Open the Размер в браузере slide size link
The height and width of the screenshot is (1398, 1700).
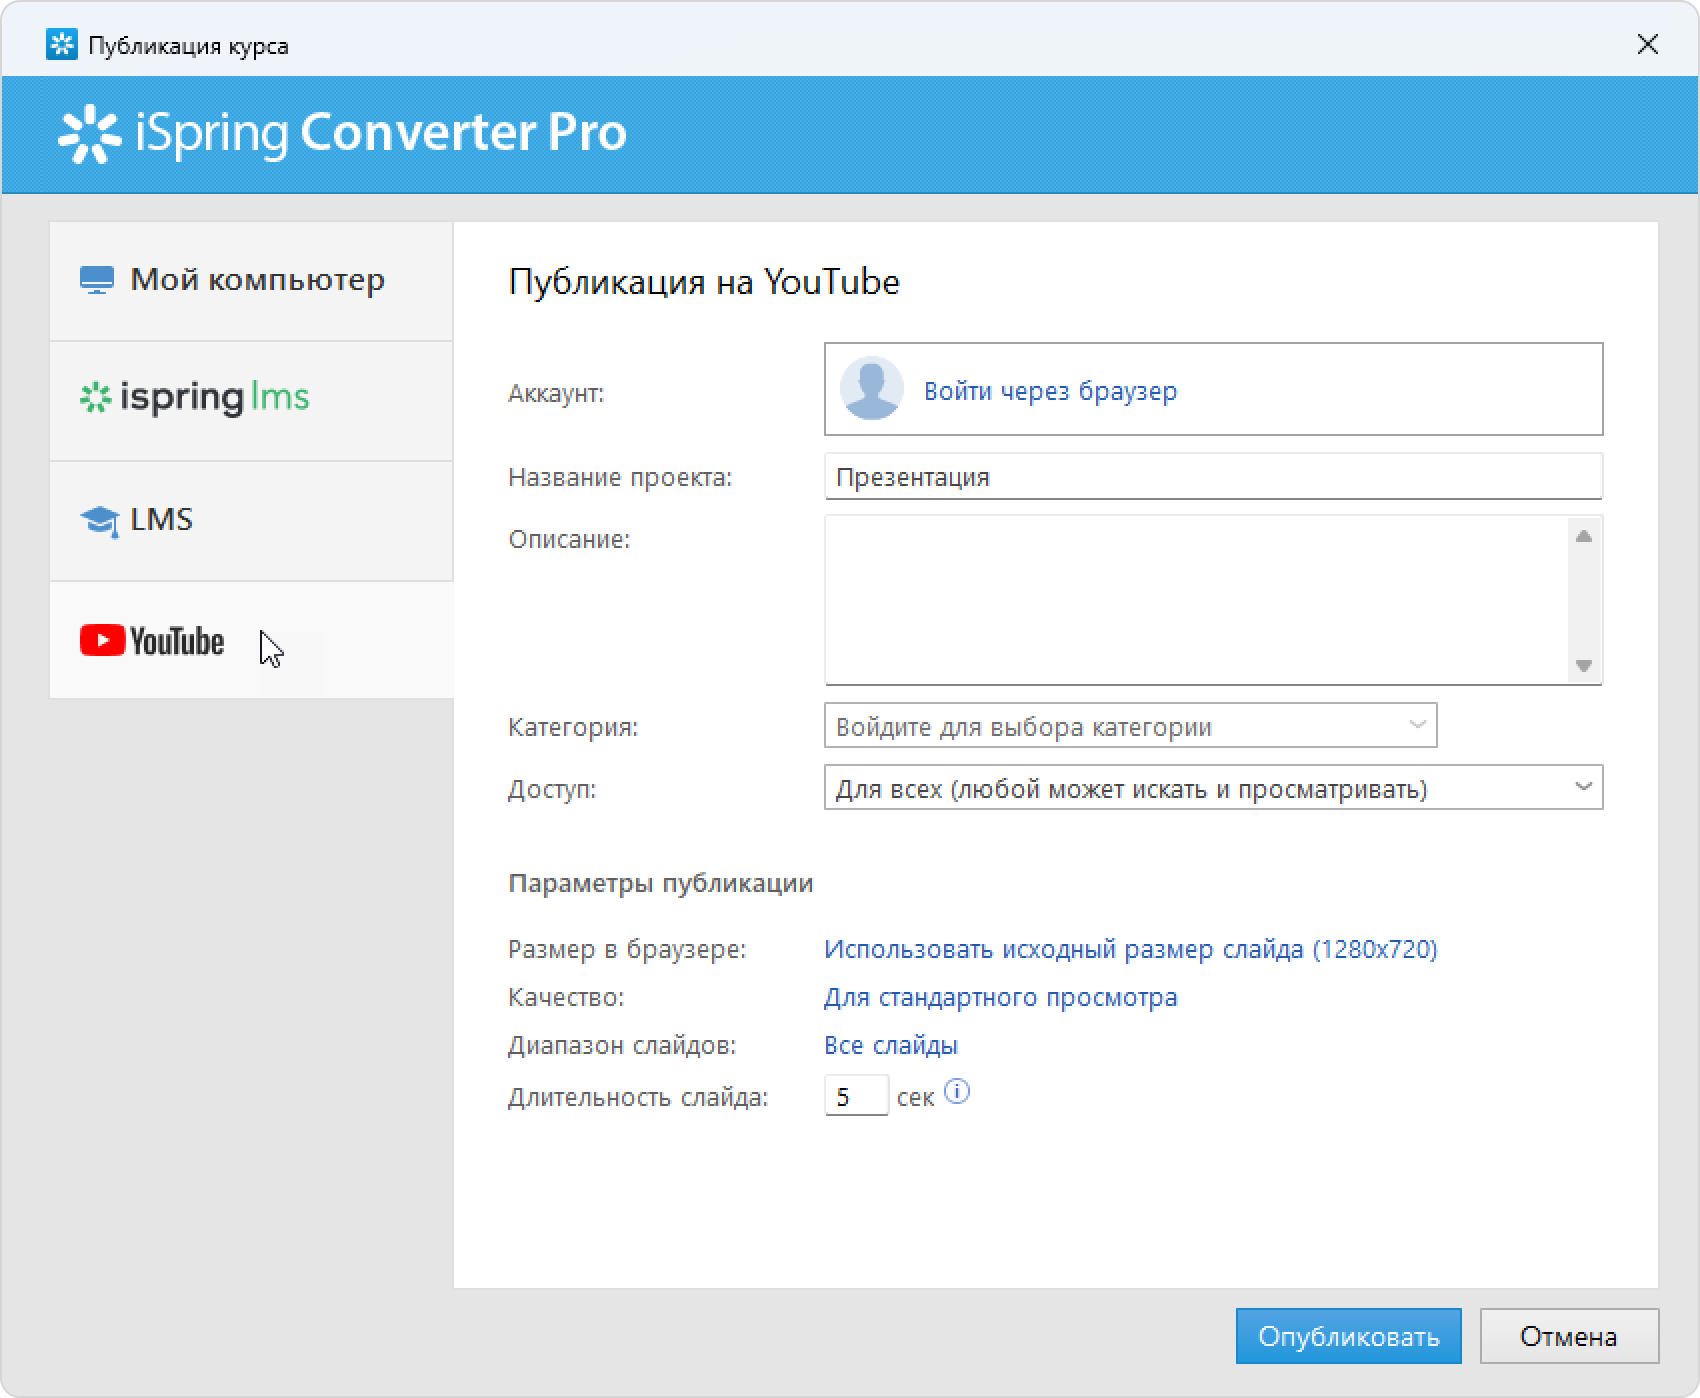[1130, 949]
